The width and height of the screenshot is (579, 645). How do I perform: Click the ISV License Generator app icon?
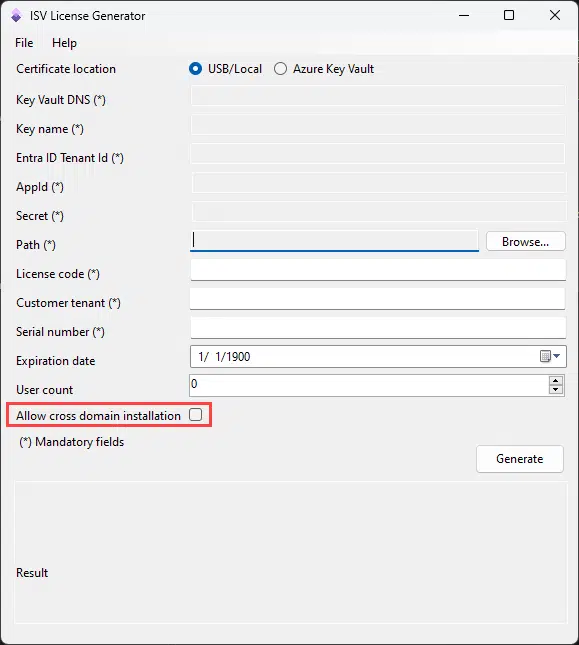point(16,16)
